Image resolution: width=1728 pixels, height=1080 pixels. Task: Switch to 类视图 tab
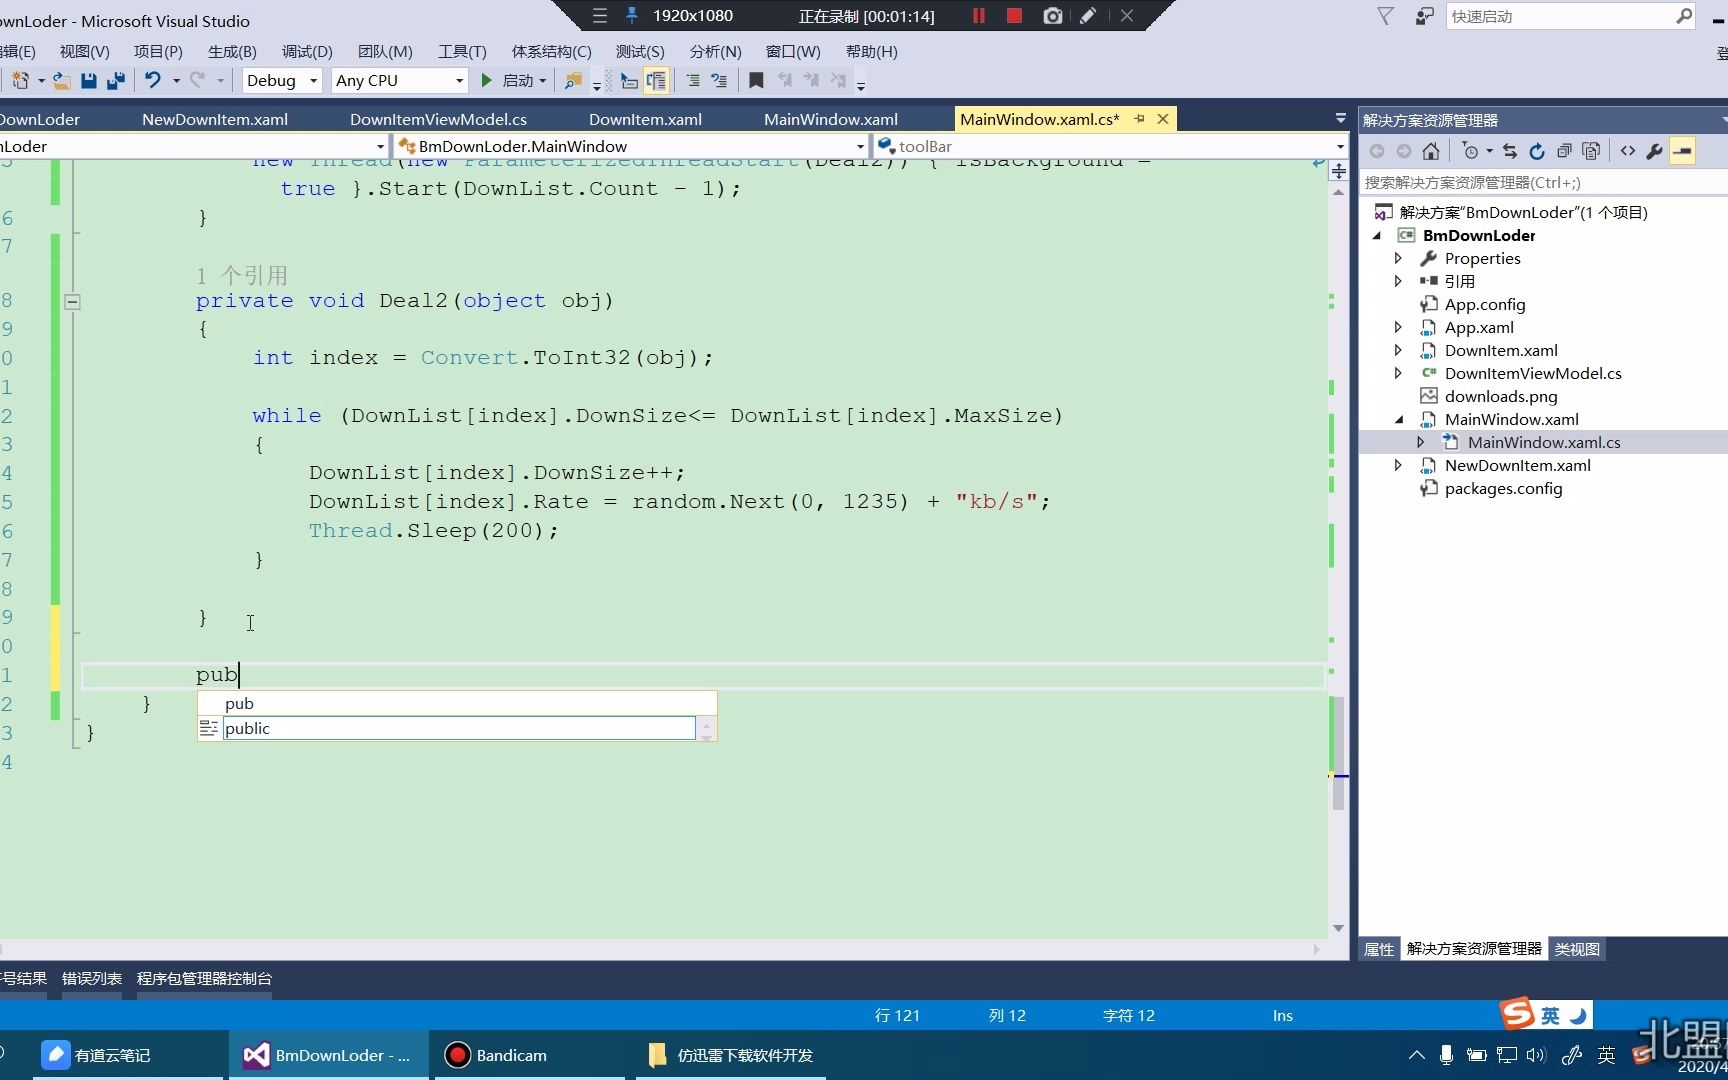tap(1577, 949)
